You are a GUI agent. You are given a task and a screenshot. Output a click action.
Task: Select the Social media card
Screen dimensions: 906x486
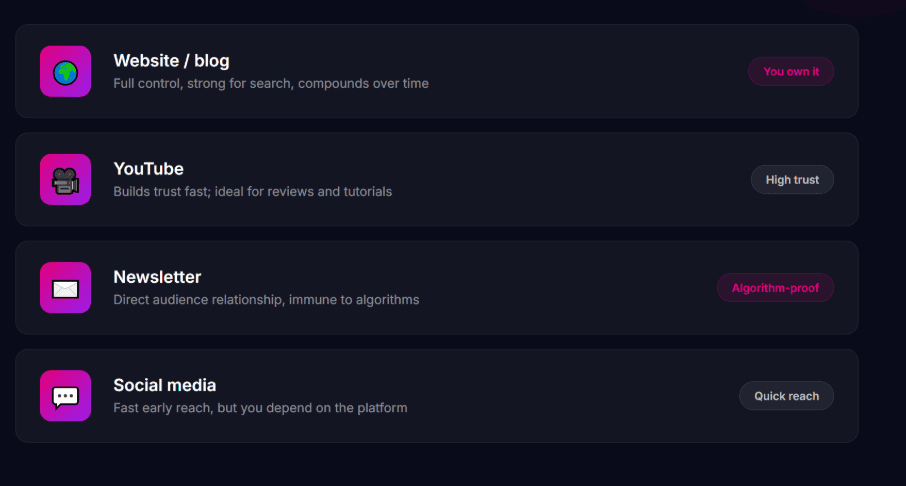tap(437, 396)
